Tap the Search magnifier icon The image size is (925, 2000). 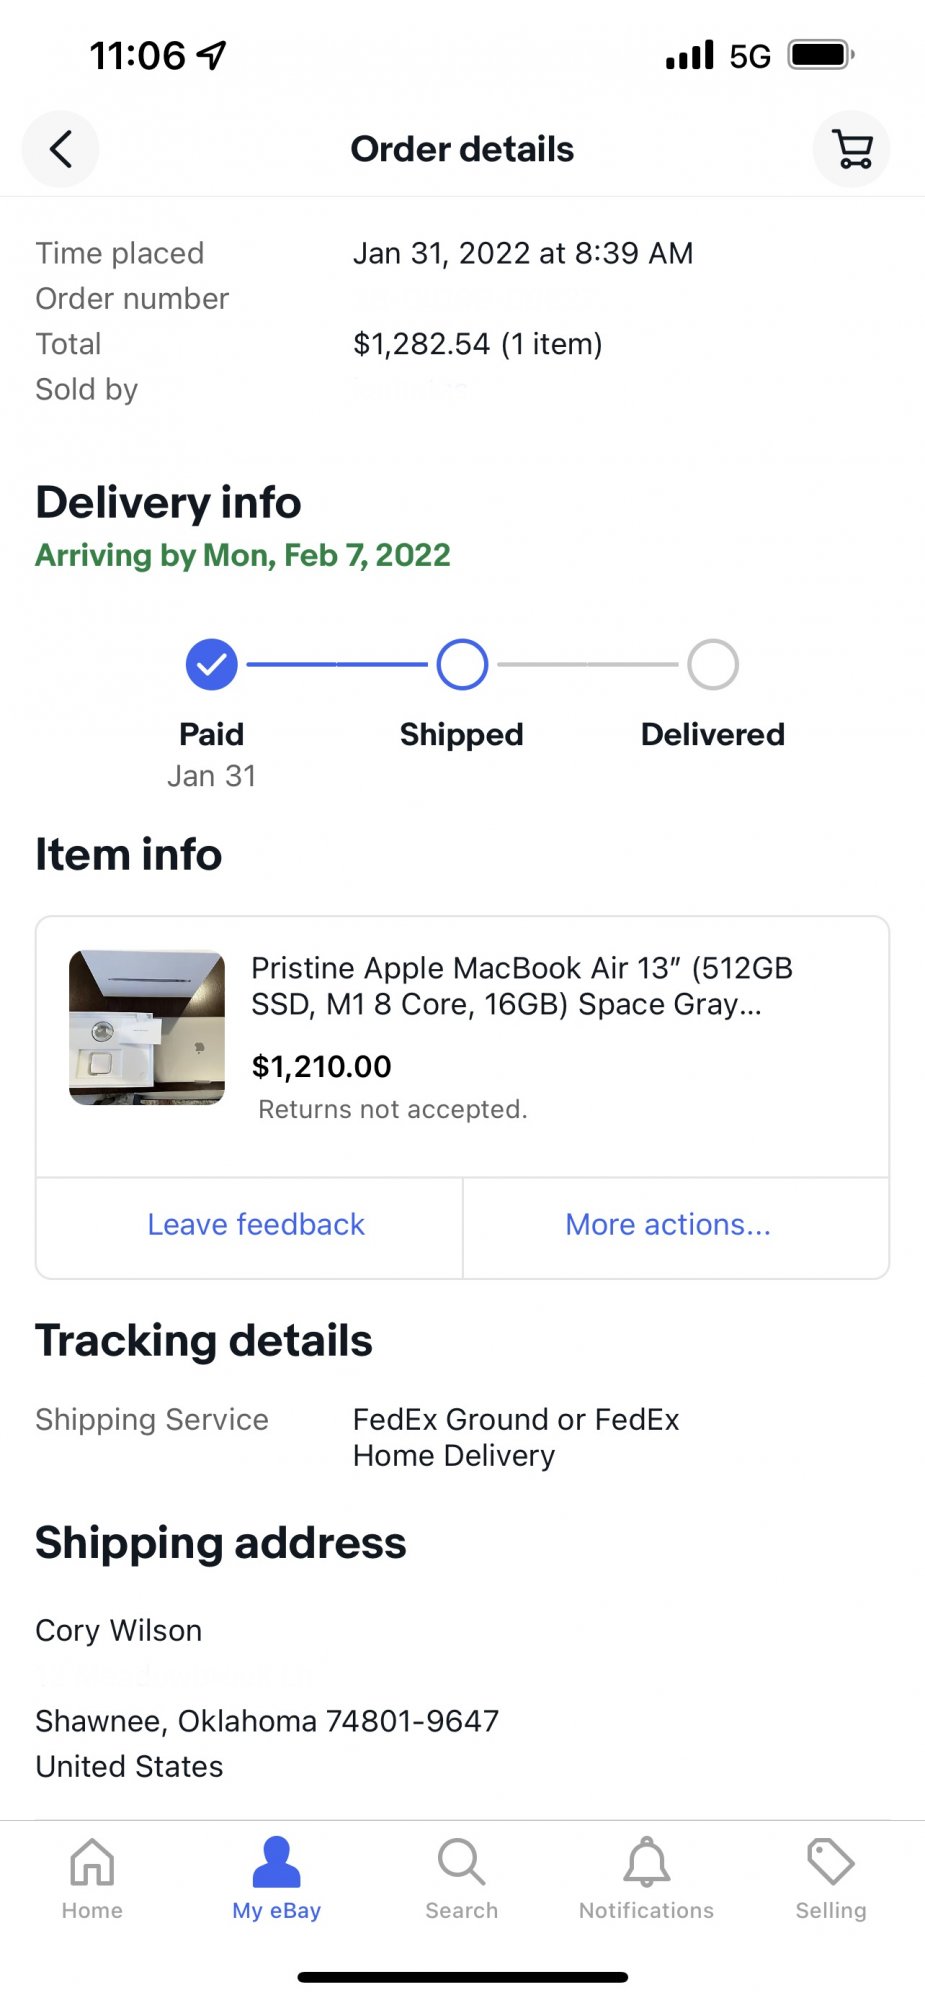click(x=461, y=1861)
